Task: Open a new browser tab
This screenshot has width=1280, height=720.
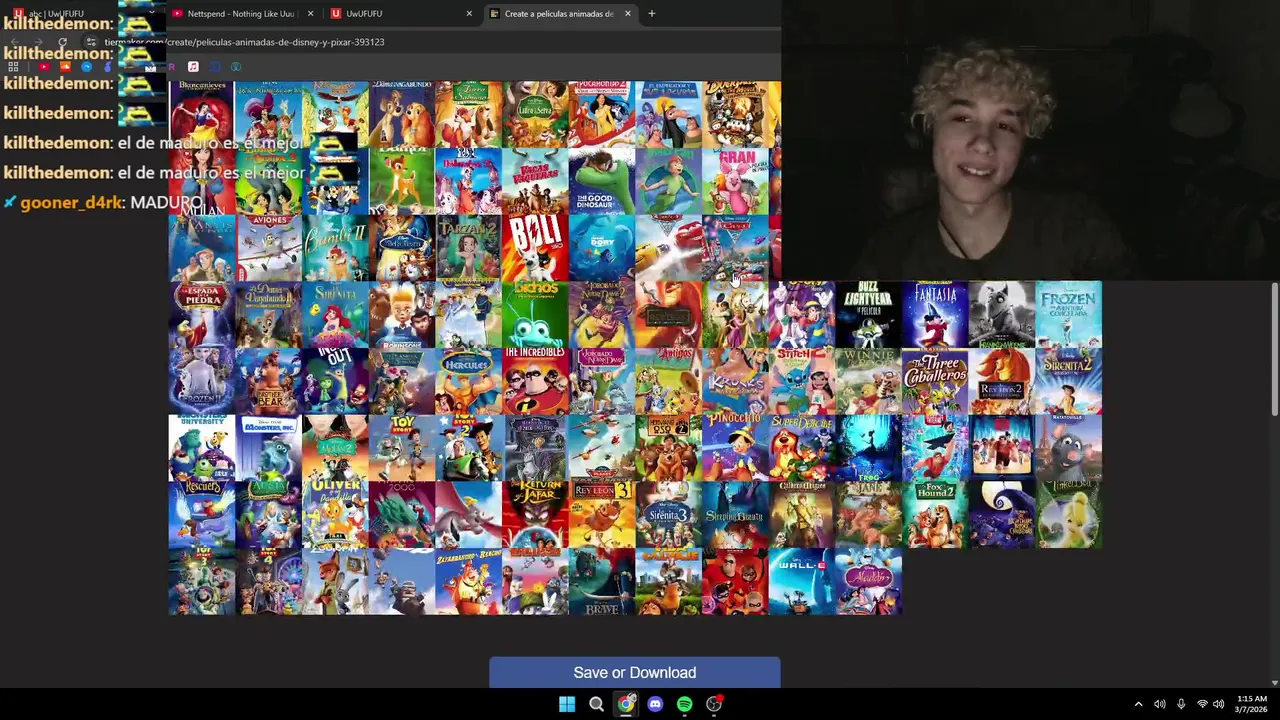Action: (651, 14)
